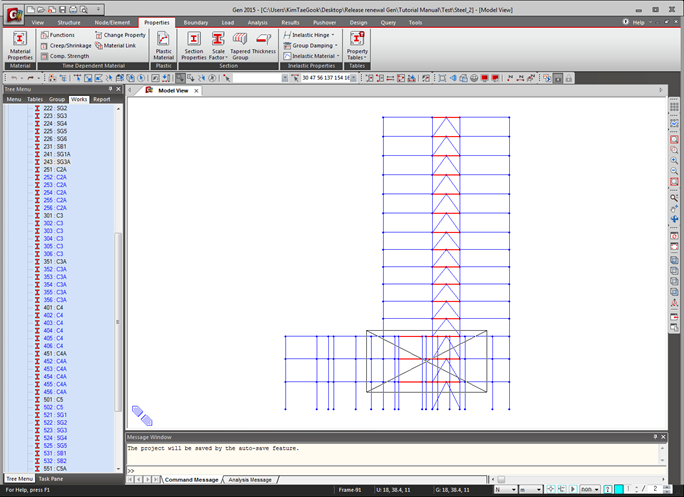Expand the Group Damping dropdown
The width and height of the screenshot is (684, 497).
point(310,46)
